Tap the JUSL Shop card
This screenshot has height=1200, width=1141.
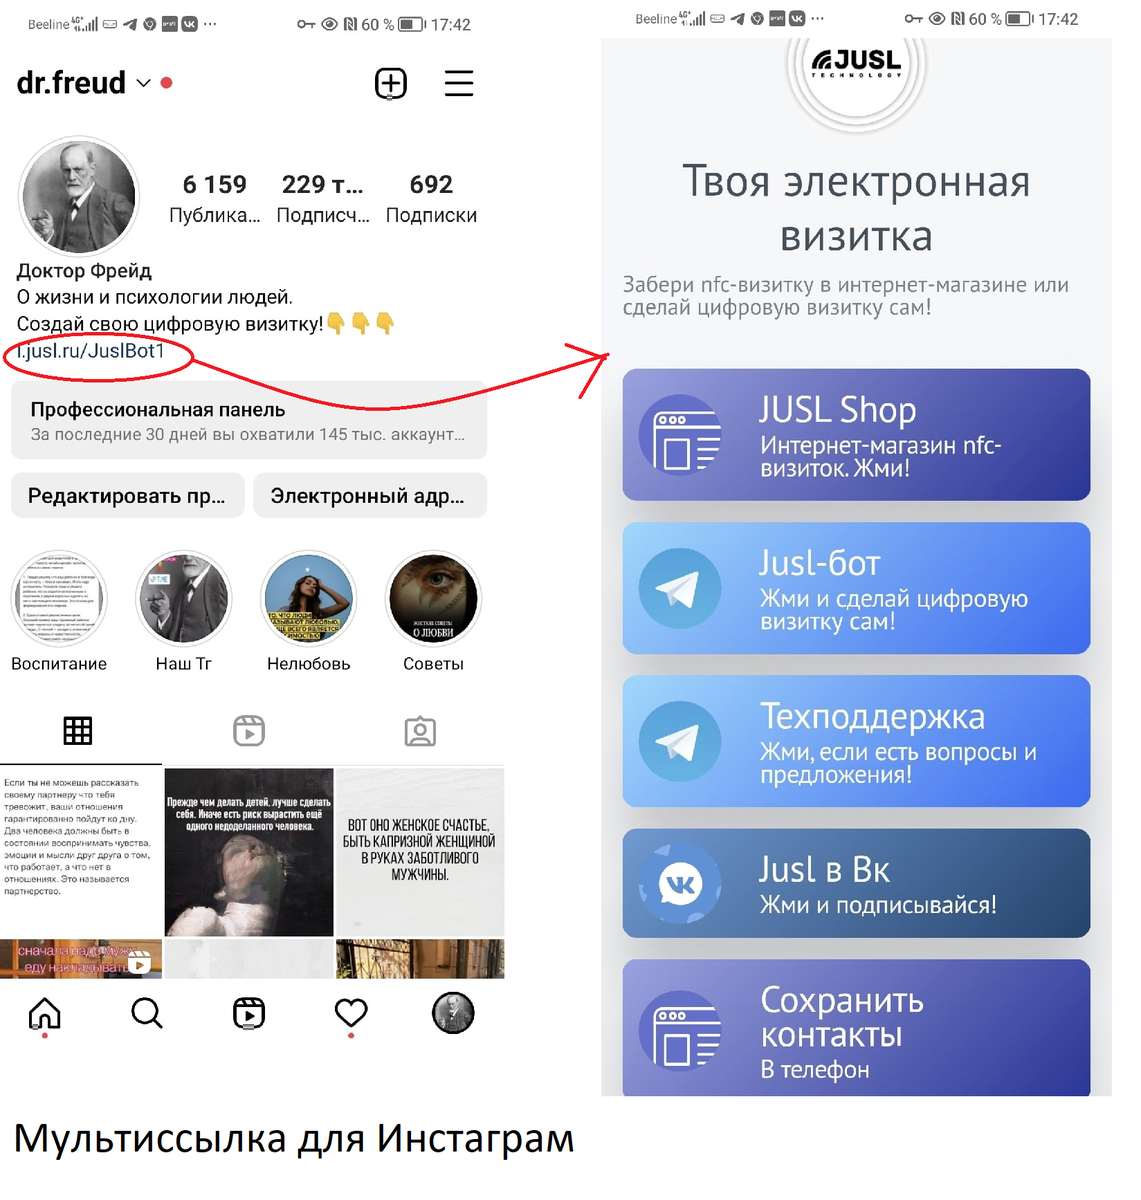click(856, 435)
